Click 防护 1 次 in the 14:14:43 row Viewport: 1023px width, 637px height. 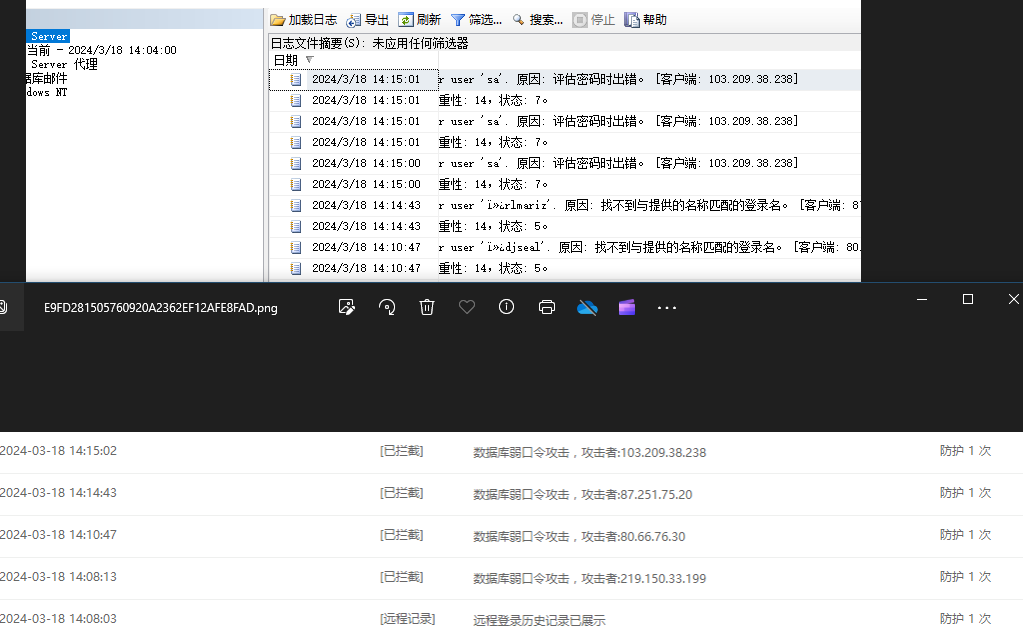[966, 493]
